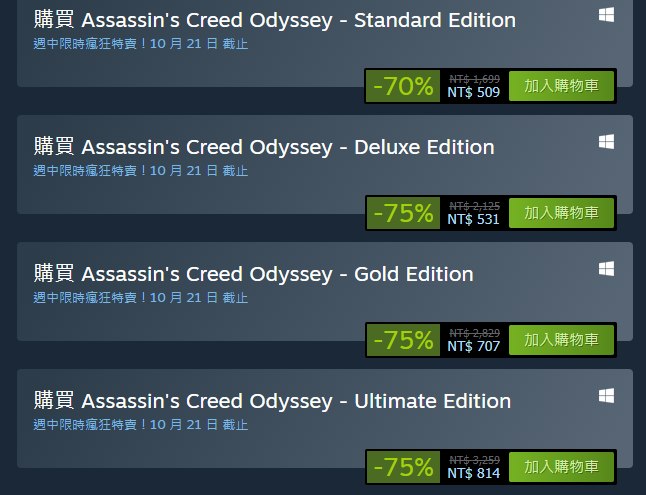Add Deluxe Edition to cart
This screenshot has width=646, height=495.
(561, 213)
